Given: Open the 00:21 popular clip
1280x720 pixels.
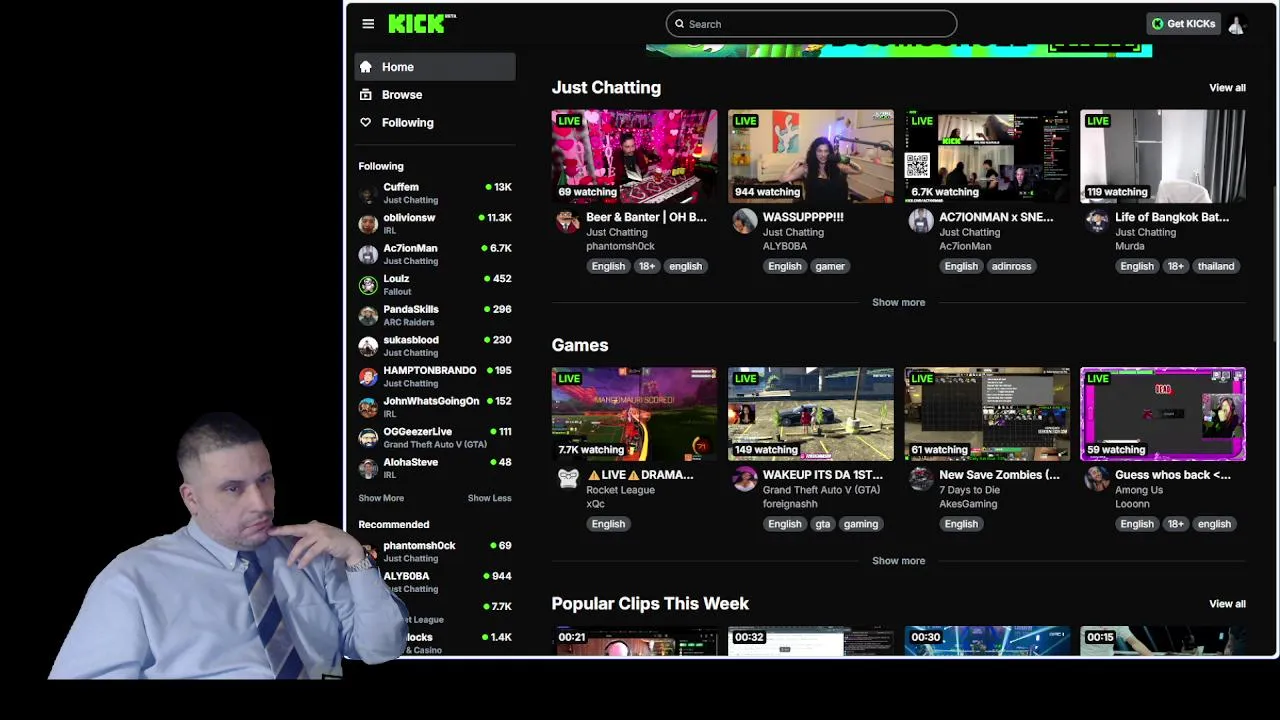Looking at the screenshot, I should pyautogui.click(x=634, y=641).
